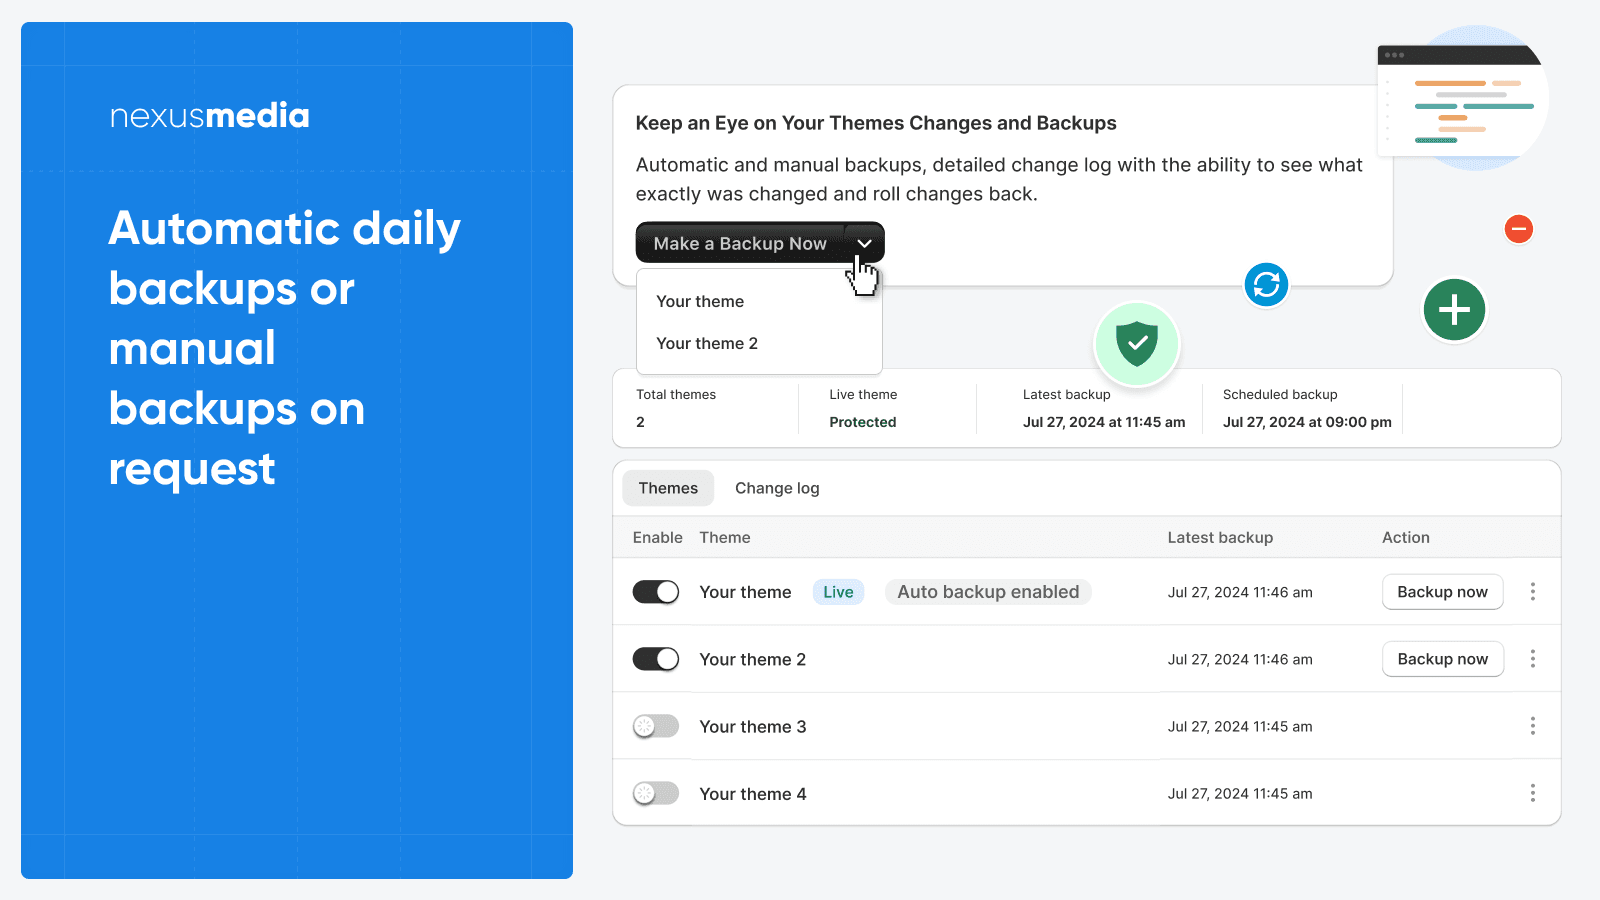Screen dimensions: 1600x900
Task: Choose Your theme 2 in dropdown list
Action: coord(707,344)
